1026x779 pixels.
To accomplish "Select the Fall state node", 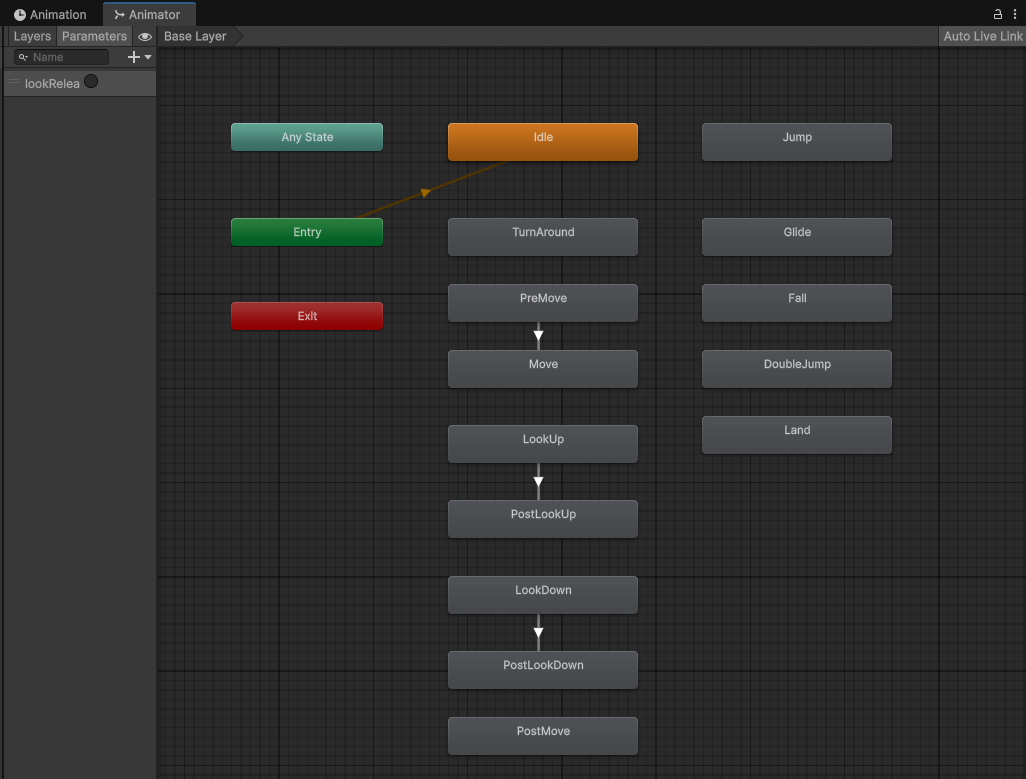I will pyautogui.click(x=796, y=303).
